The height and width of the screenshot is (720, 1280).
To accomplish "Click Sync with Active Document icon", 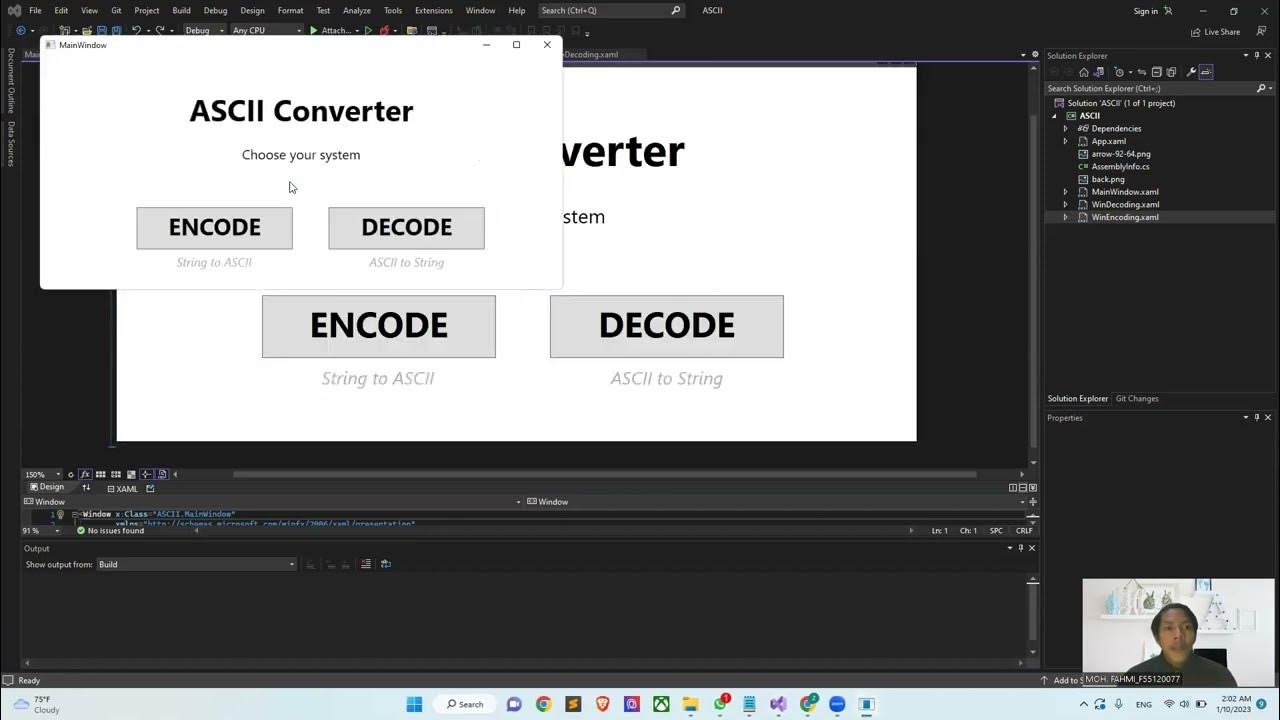I will tap(1142, 72).
